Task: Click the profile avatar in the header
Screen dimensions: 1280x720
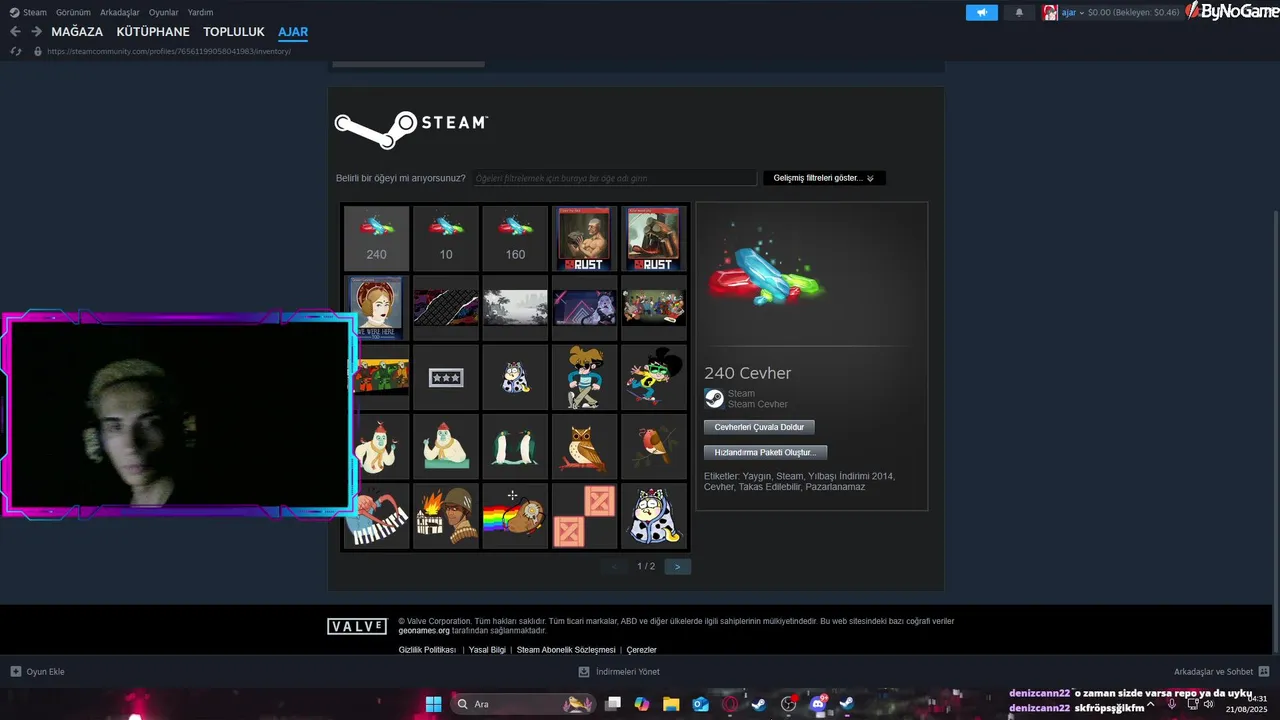Action: (1050, 12)
